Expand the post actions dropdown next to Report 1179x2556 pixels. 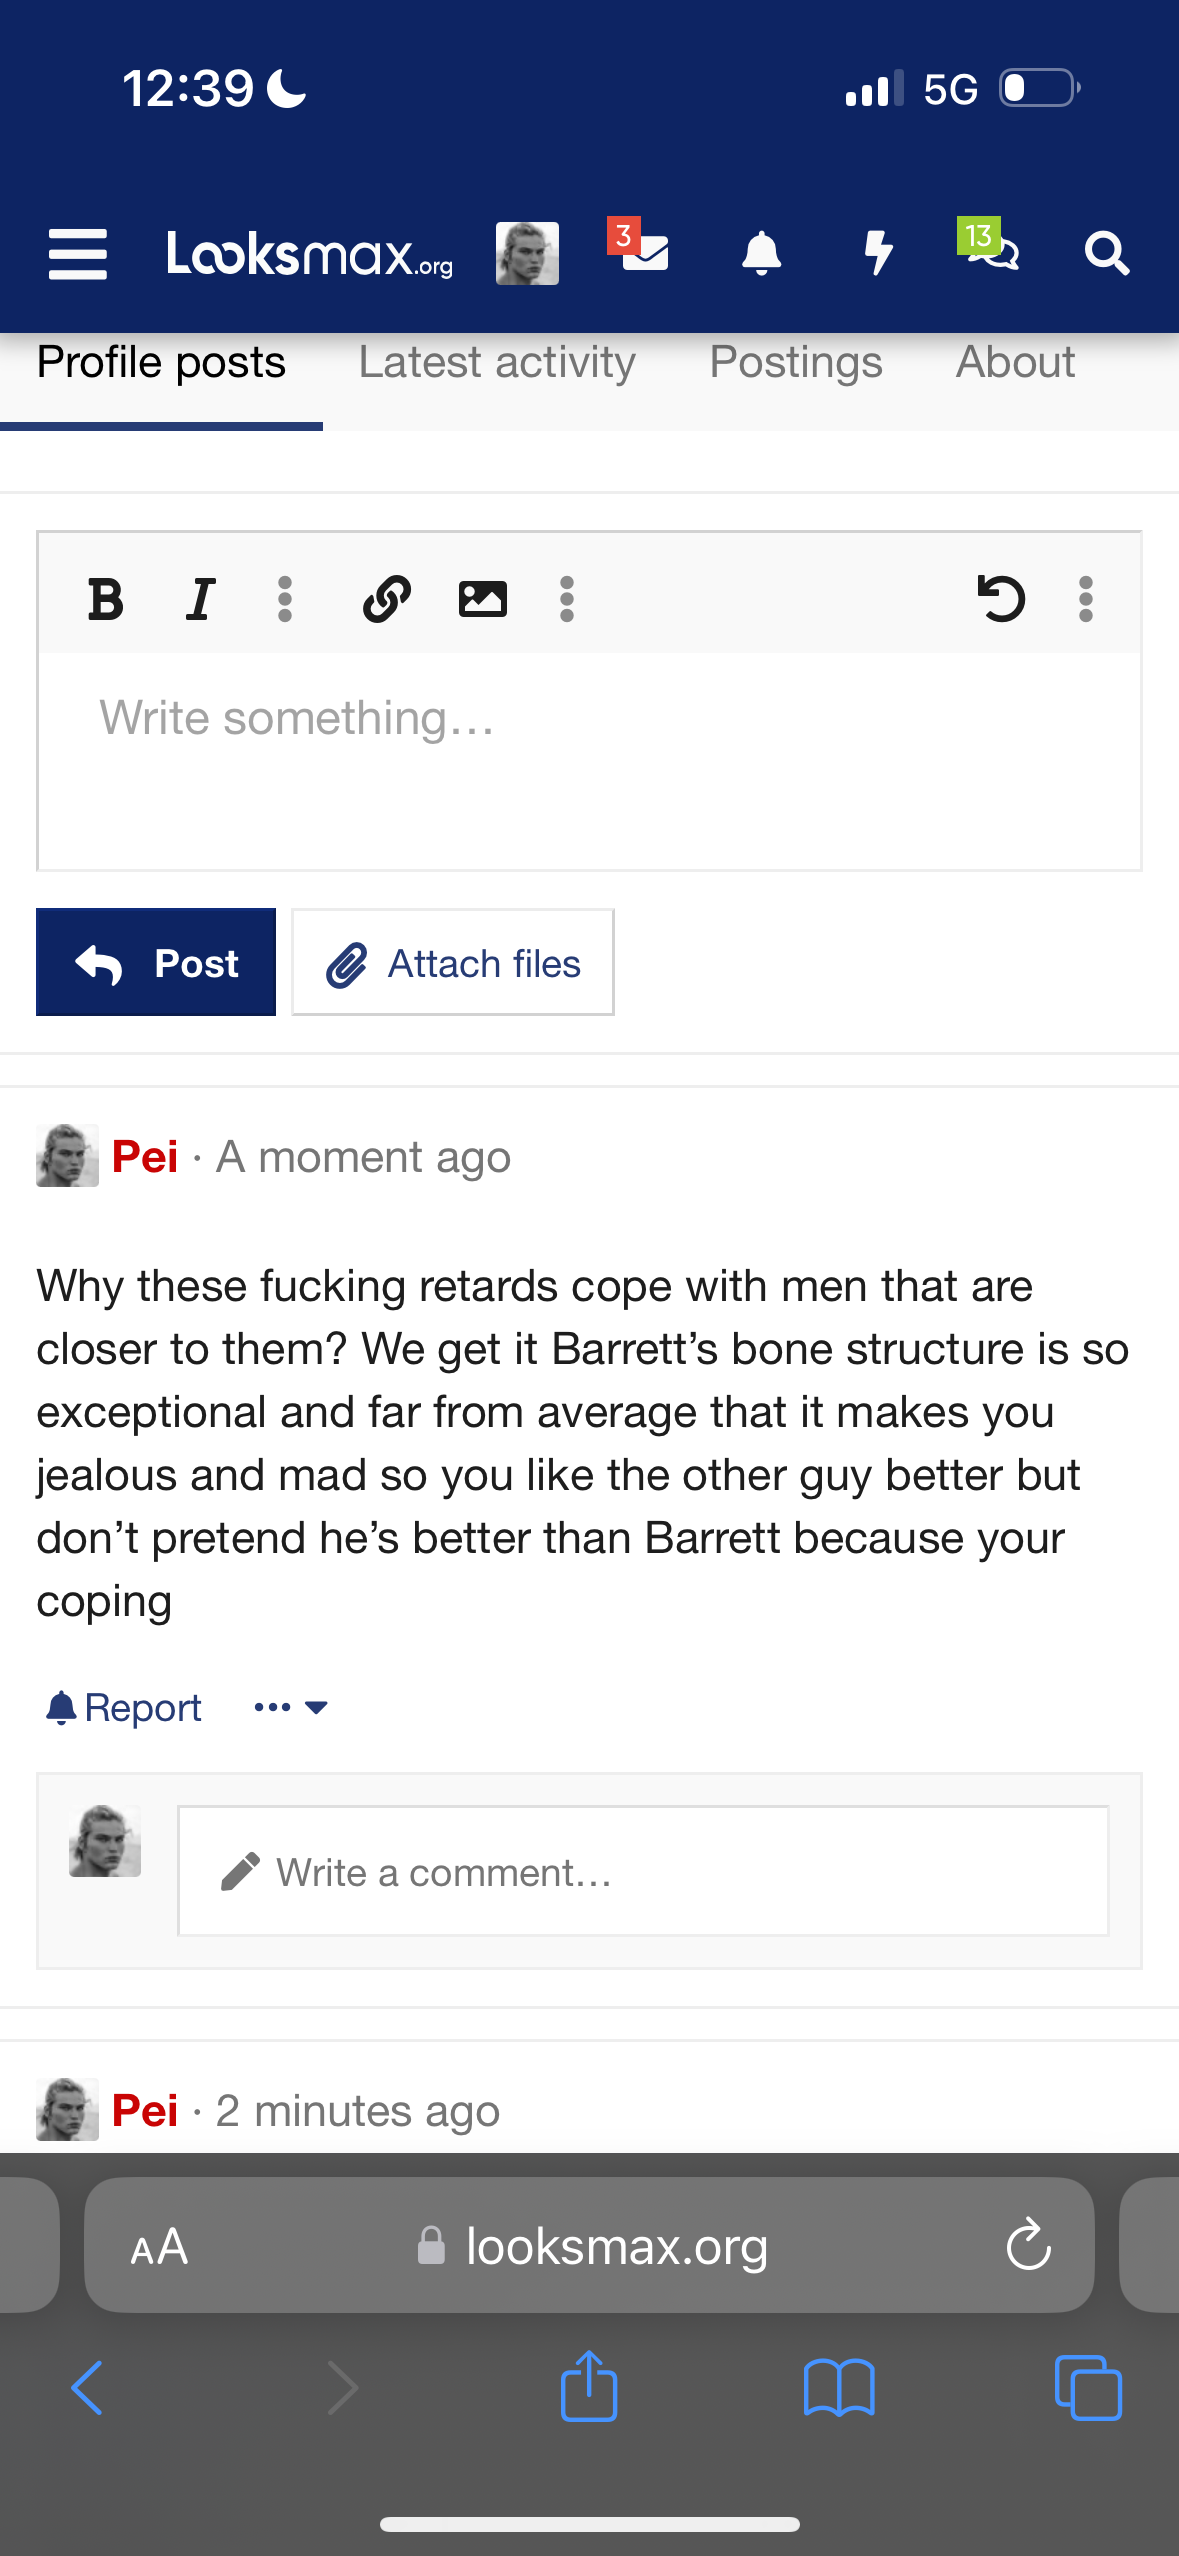click(x=291, y=1707)
